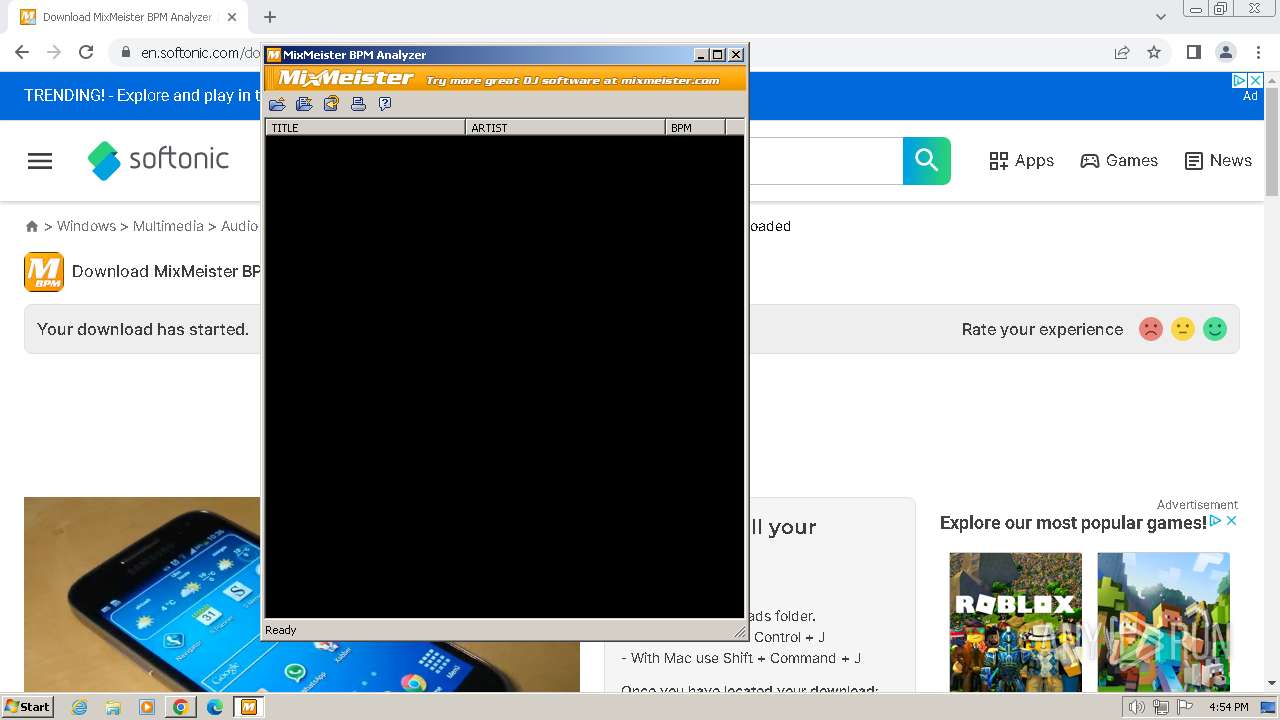Share this page from Chrome address bar

pyautogui.click(x=1122, y=52)
